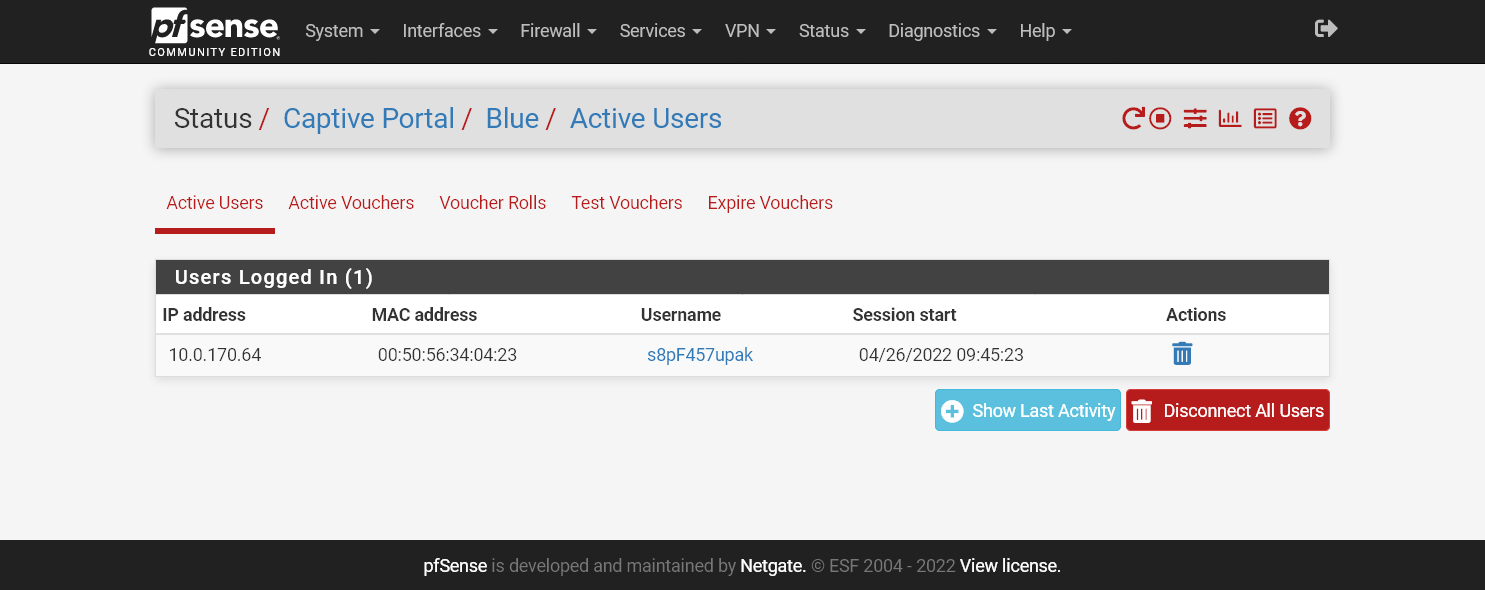Click the View license link in footer
Image resolution: width=1485 pixels, height=590 pixels.
coord(1010,566)
